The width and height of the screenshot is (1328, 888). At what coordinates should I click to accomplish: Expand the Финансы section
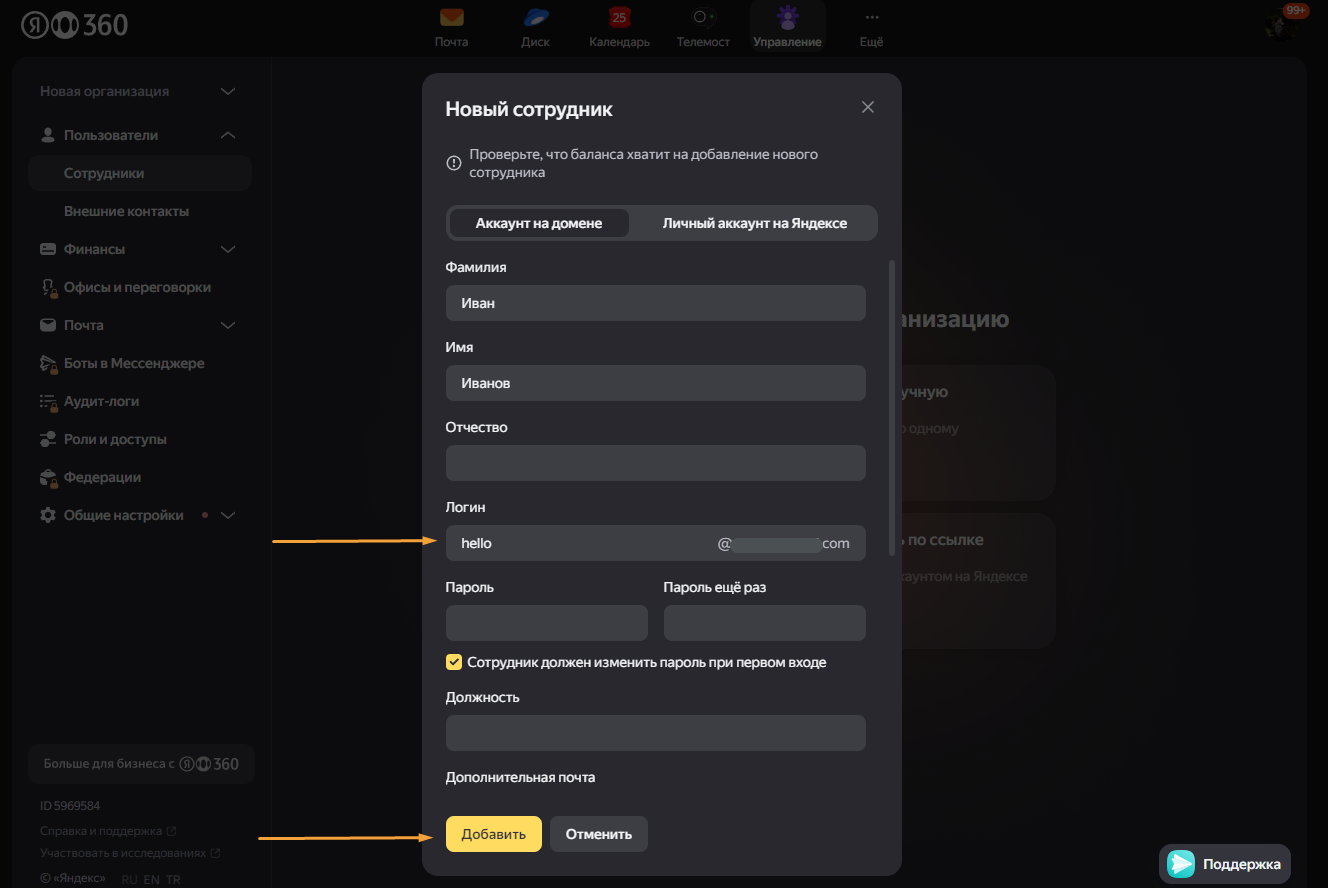(x=228, y=249)
